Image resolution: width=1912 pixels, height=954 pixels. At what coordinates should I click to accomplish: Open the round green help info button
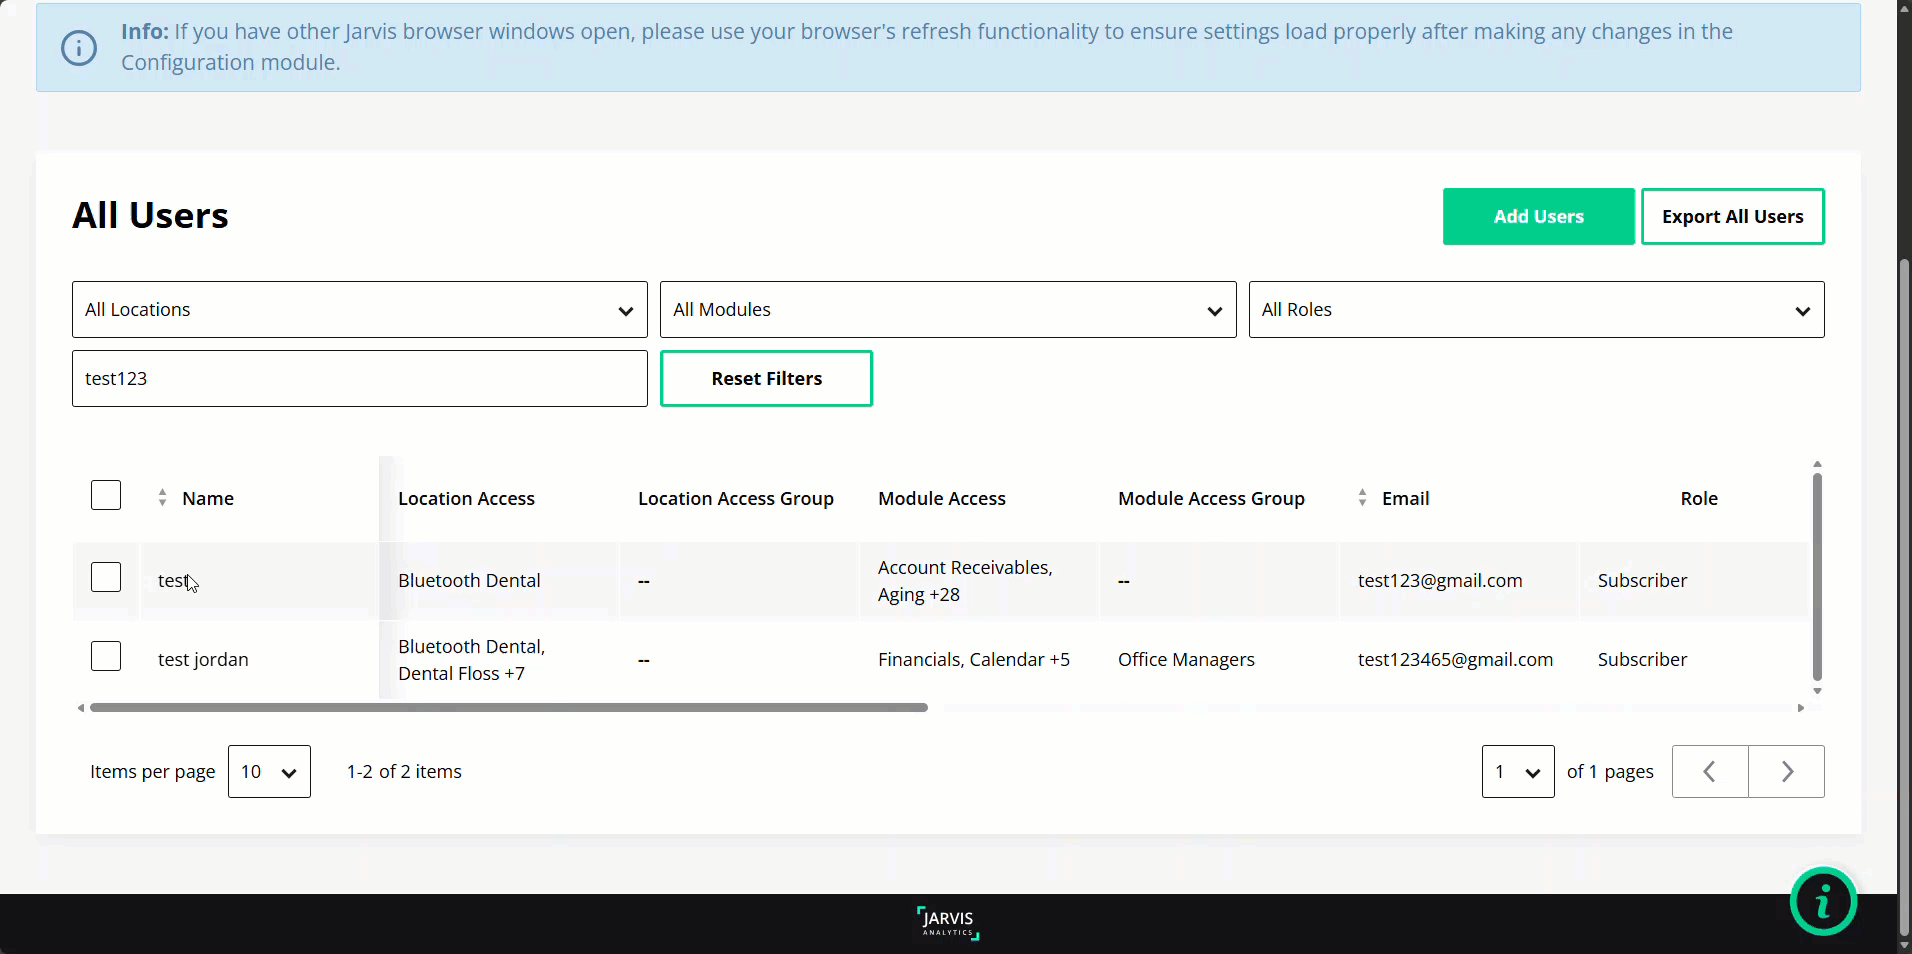tap(1822, 901)
